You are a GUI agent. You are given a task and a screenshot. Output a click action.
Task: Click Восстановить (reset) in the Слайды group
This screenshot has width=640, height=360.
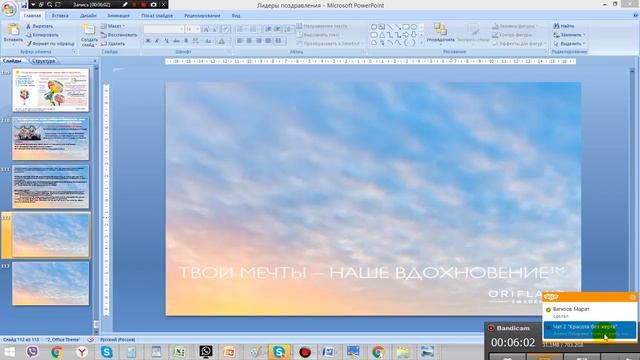tap(119, 35)
